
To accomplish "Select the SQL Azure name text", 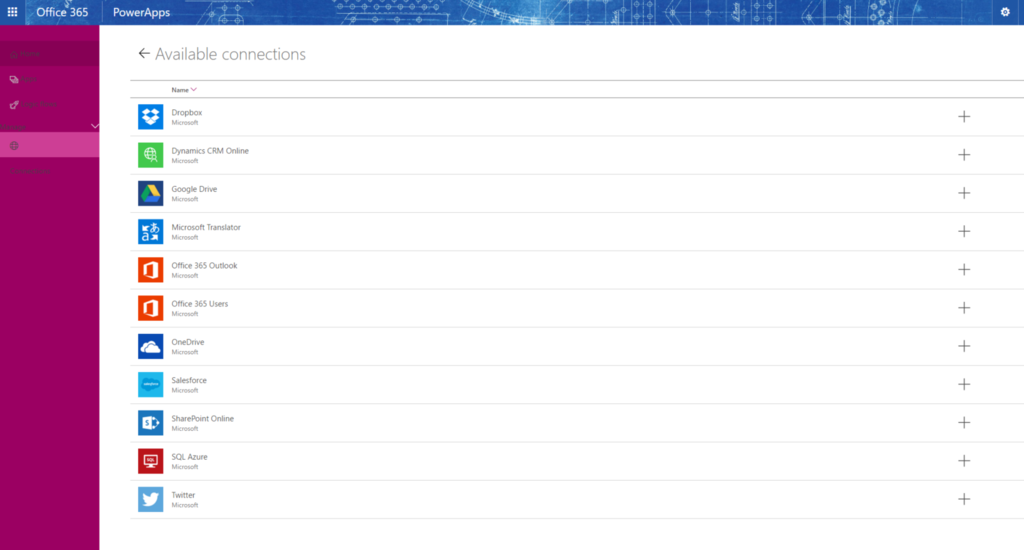I will coord(189,457).
